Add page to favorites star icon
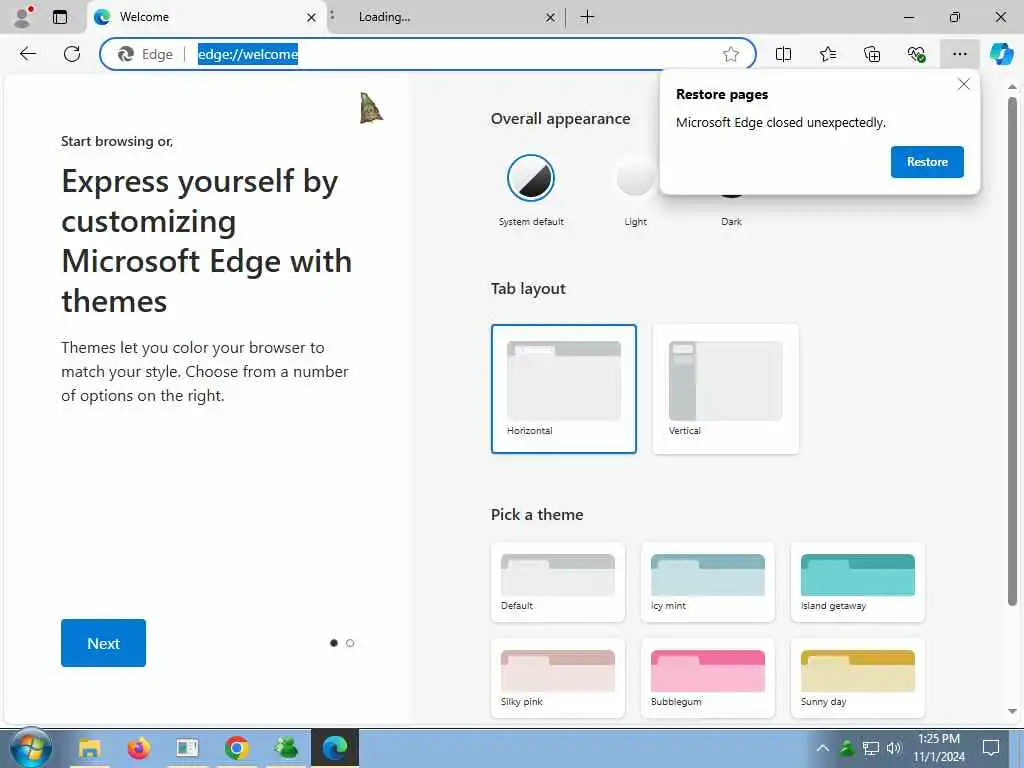Screen dimensions: 1024x768 (x=731, y=54)
